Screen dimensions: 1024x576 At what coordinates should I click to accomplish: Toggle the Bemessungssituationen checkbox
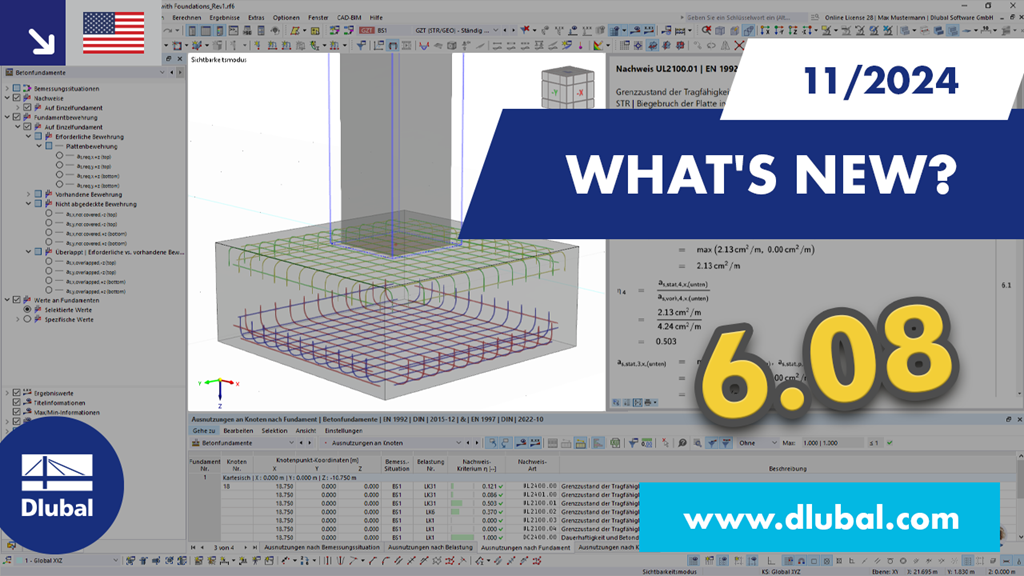17,88
